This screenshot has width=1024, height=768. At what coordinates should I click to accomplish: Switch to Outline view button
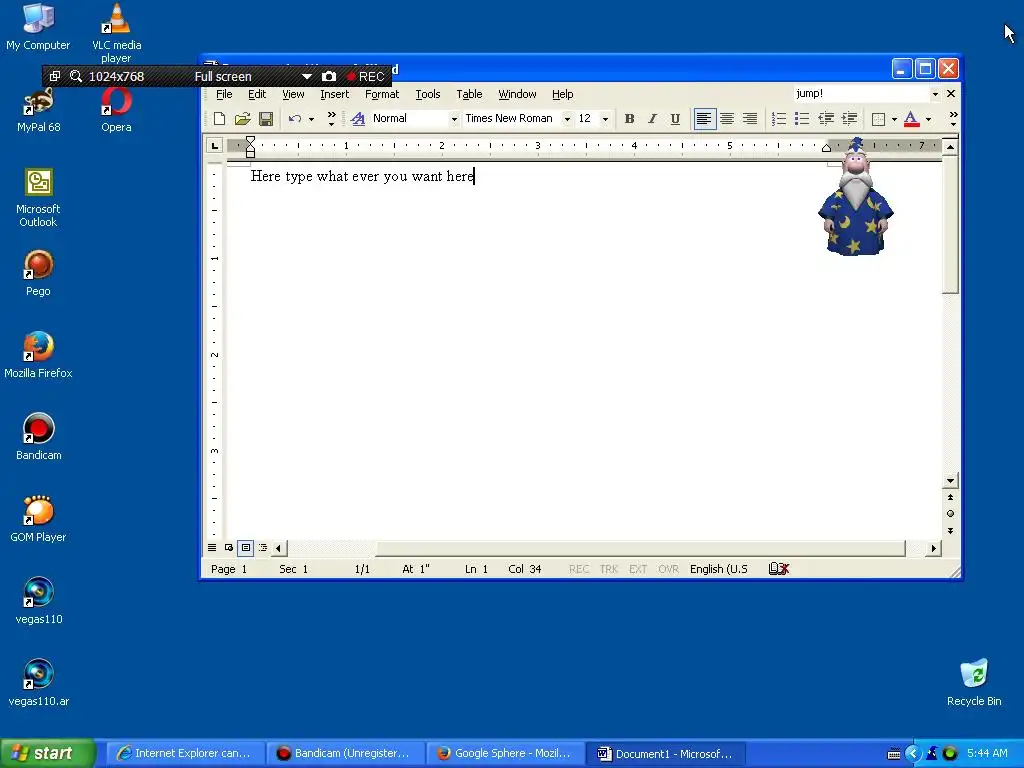pyautogui.click(x=263, y=548)
